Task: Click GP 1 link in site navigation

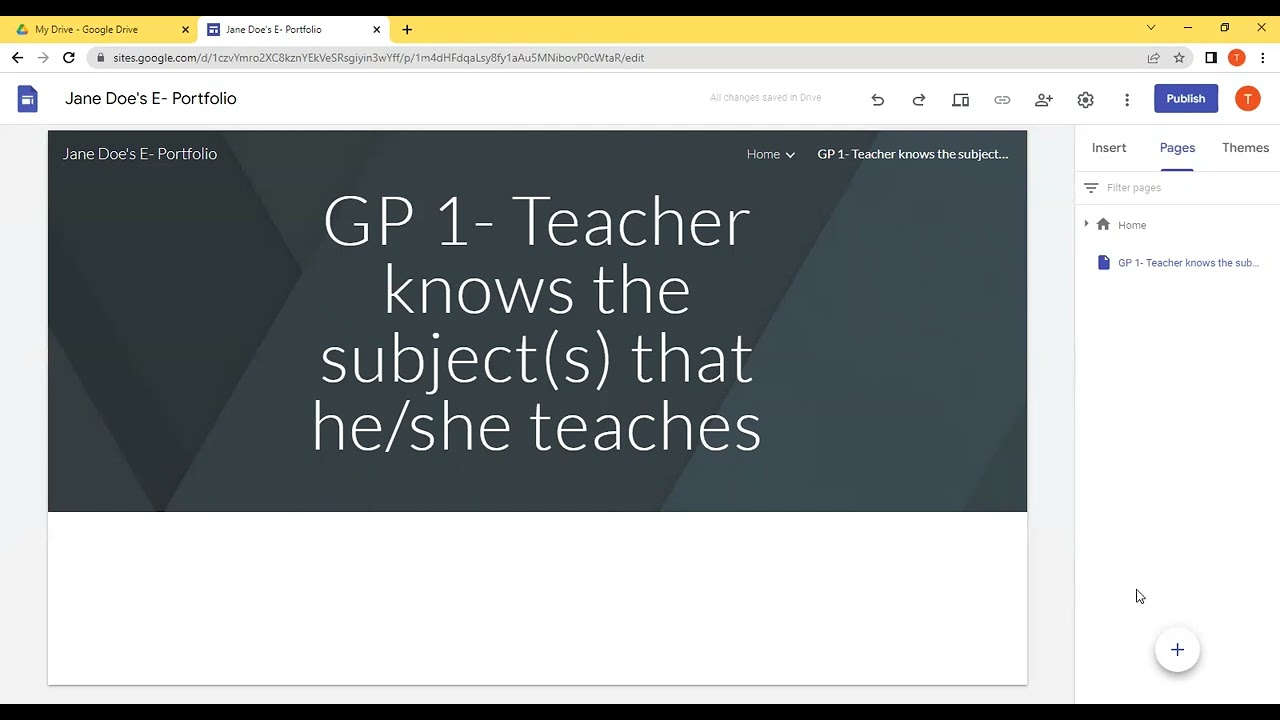Action: 913,154
